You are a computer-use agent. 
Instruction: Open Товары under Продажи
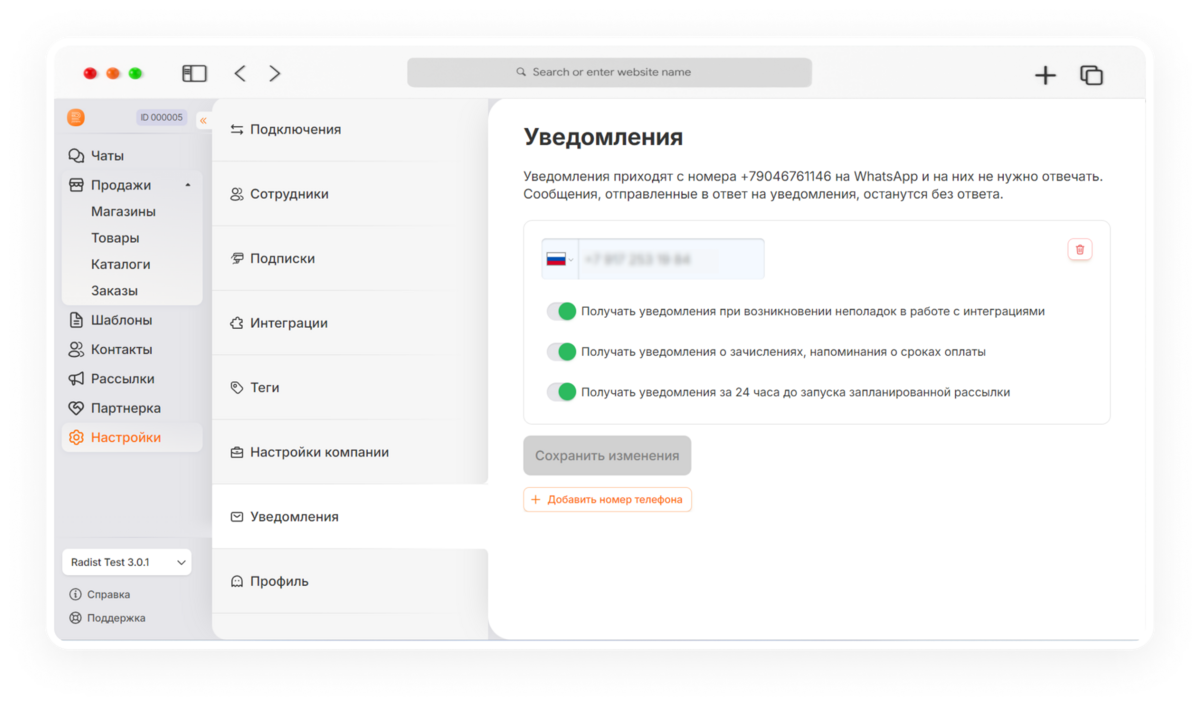(x=115, y=238)
